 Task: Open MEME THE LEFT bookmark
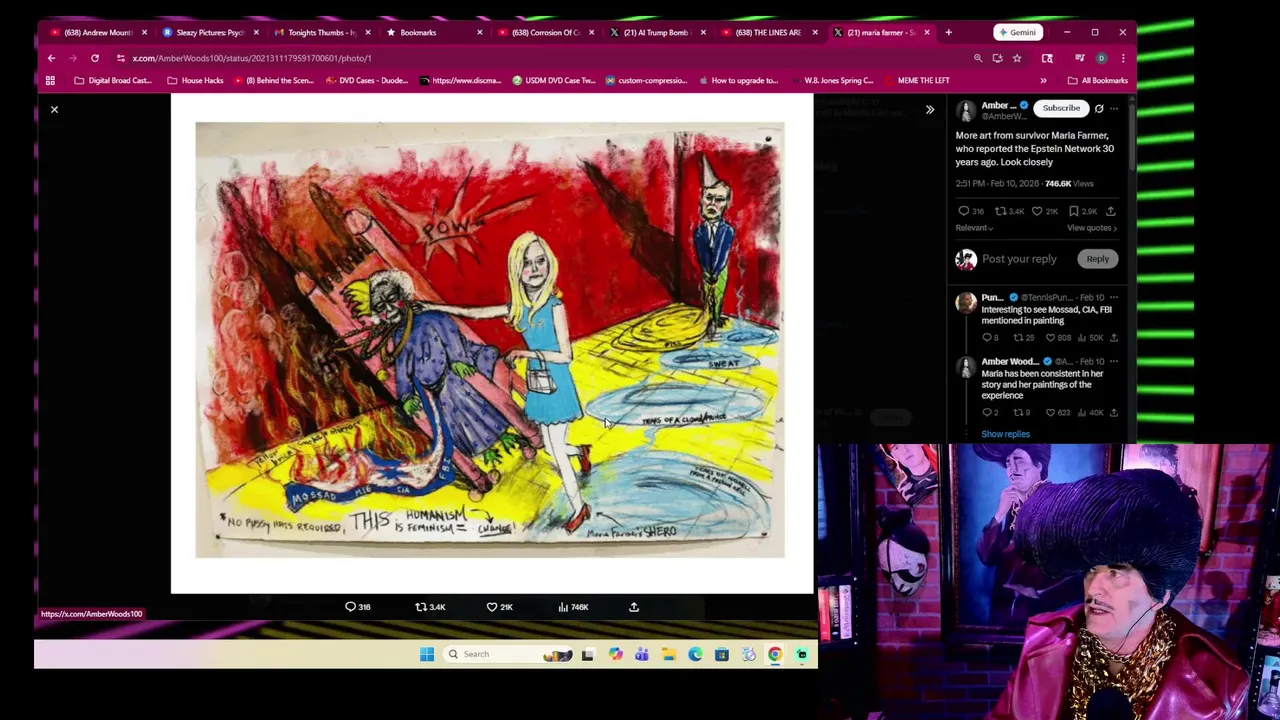(x=916, y=80)
